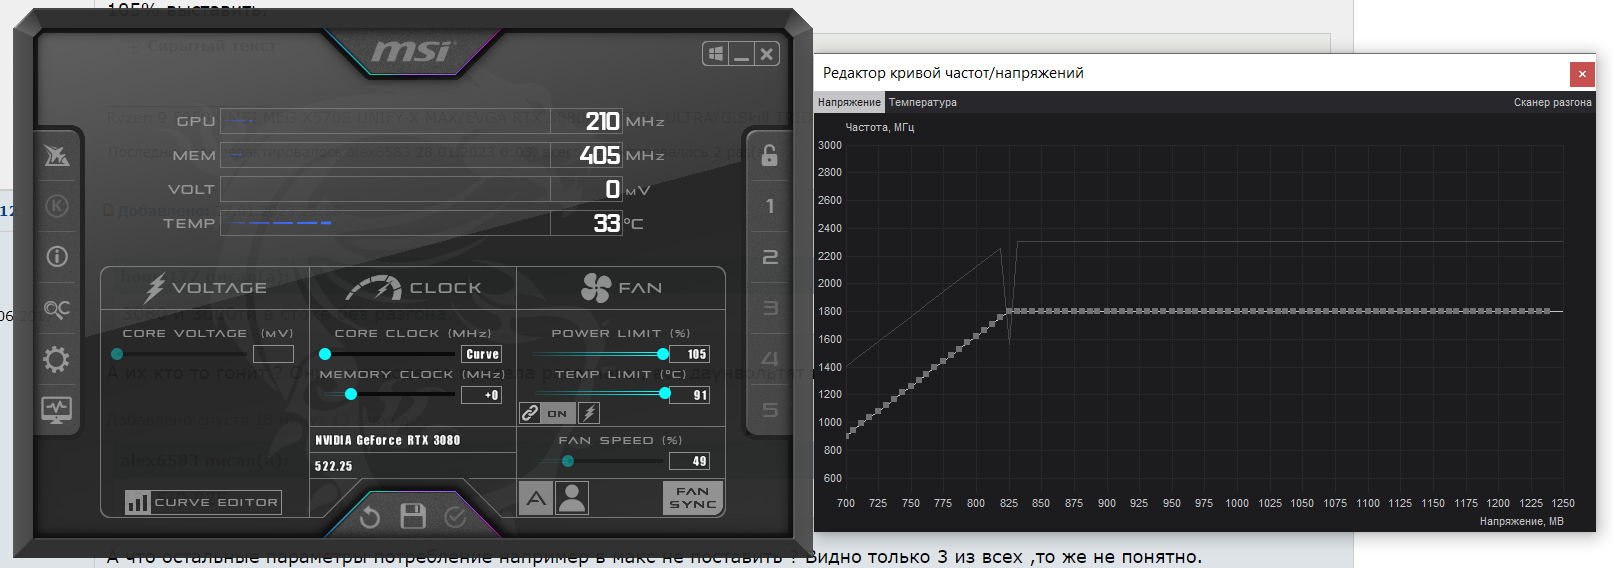Adjust the Core Voltage slider handle
The height and width of the screenshot is (568, 1613).
click(117, 354)
